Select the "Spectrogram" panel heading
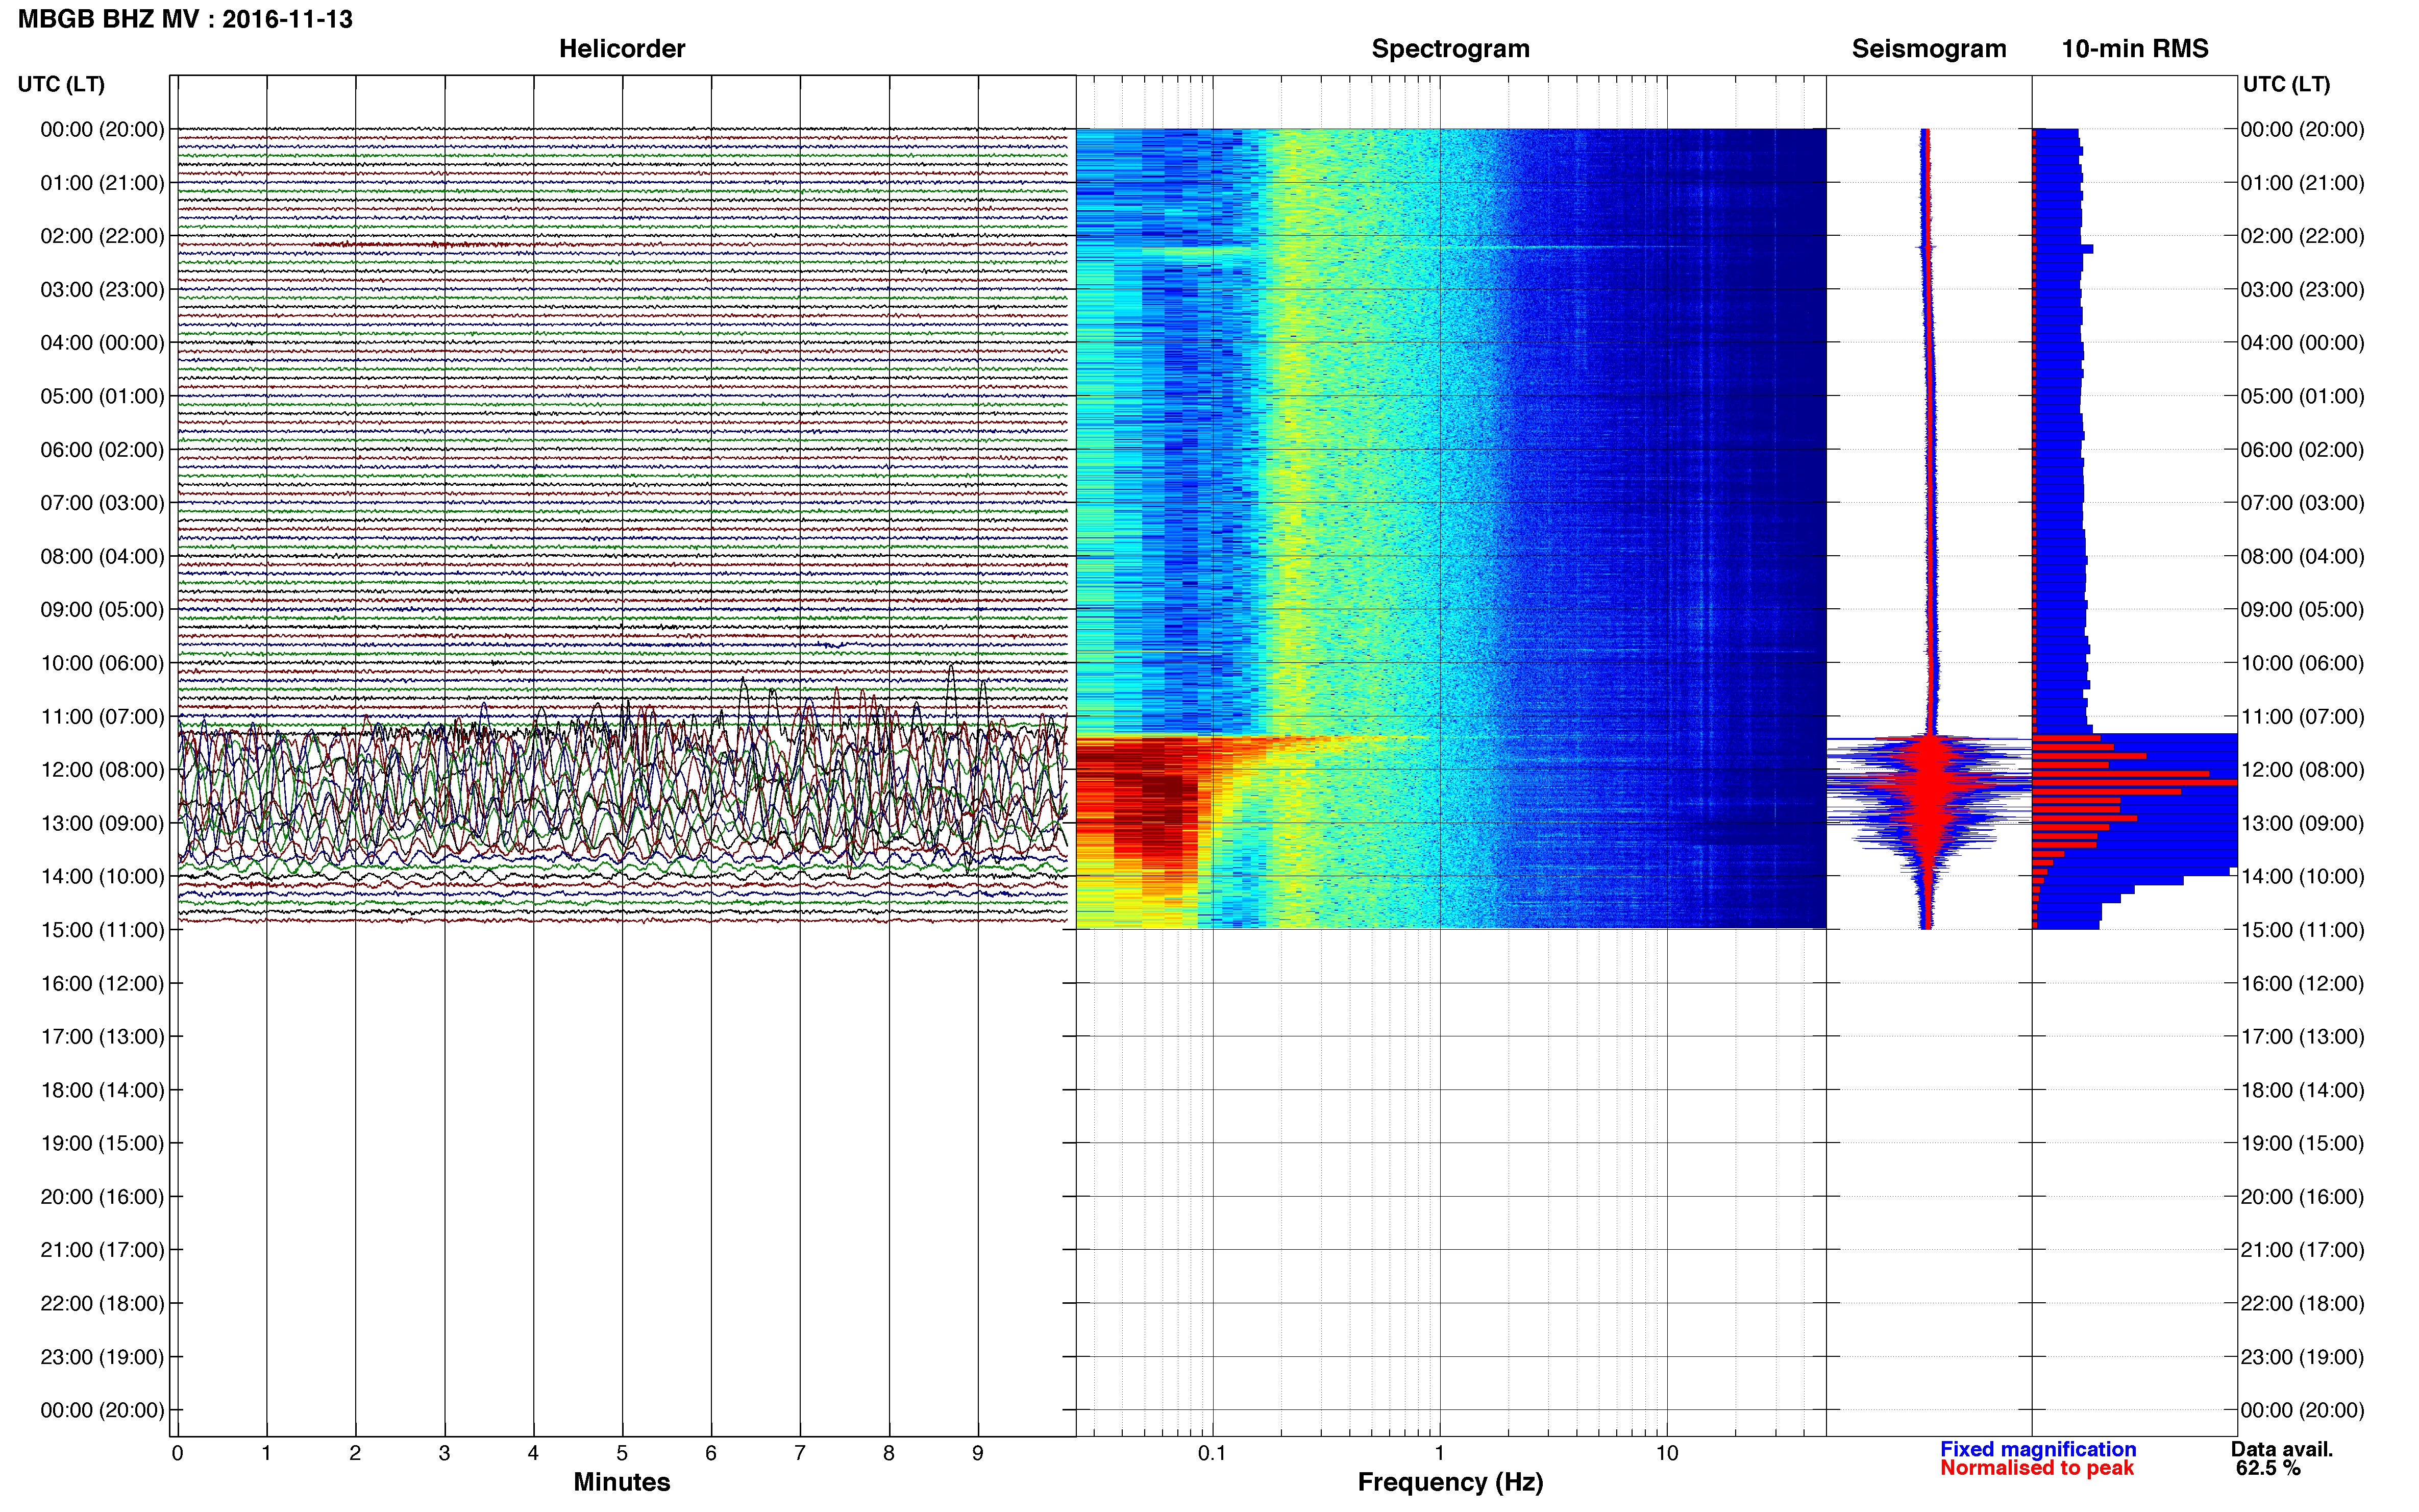 click(1450, 49)
